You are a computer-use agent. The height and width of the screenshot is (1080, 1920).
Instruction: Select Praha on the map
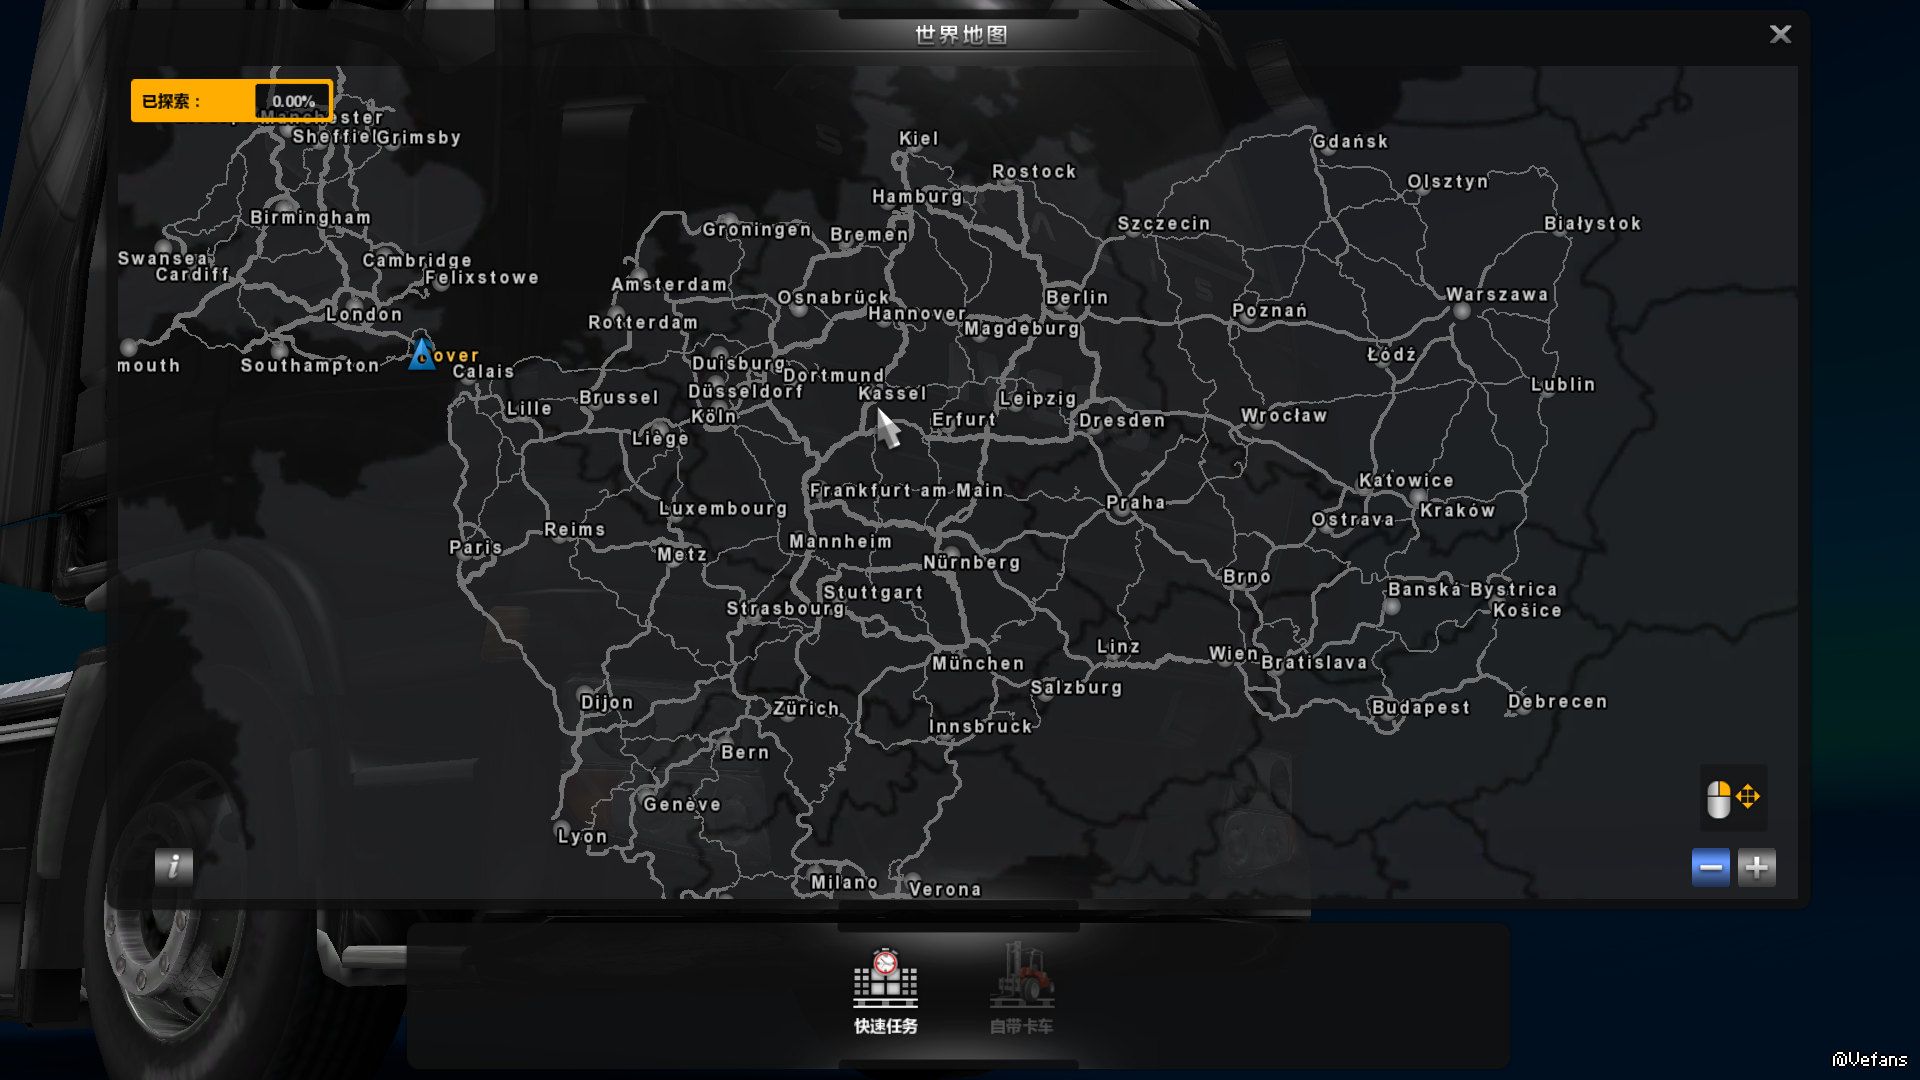point(1135,502)
